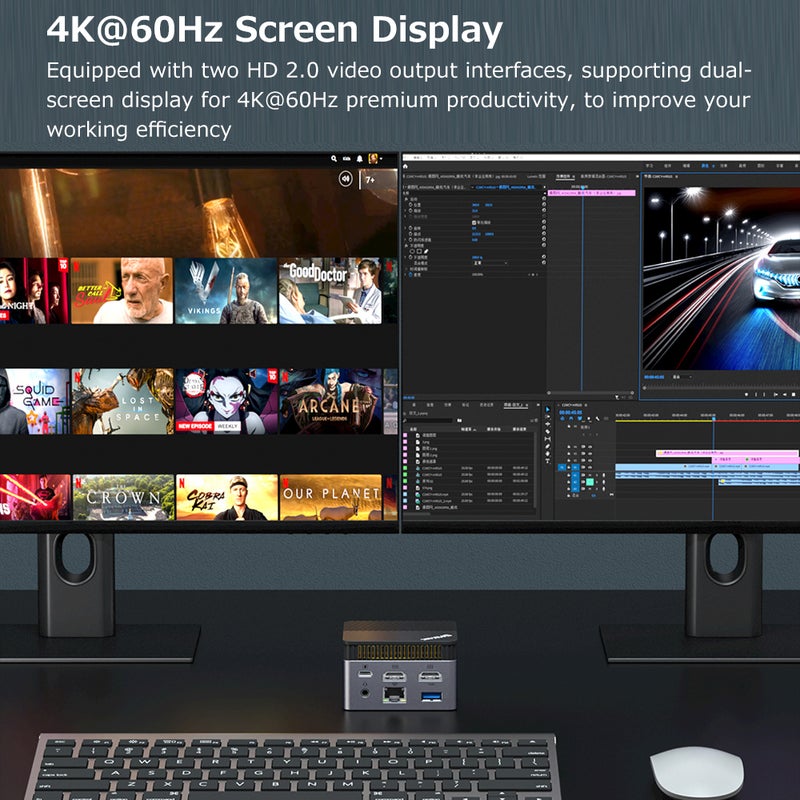Open the Netflix search magnifier
This screenshot has width=800, height=800.
(x=334, y=159)
